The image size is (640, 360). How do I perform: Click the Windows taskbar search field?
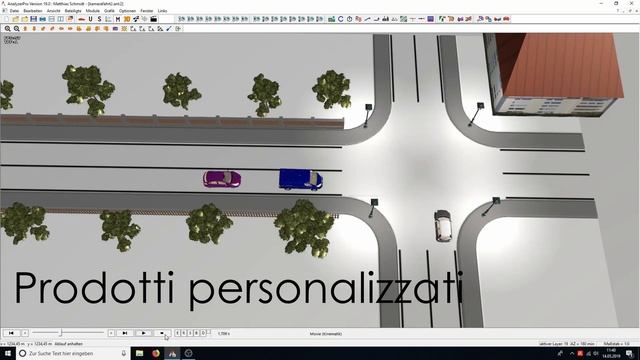pos(73,353)
